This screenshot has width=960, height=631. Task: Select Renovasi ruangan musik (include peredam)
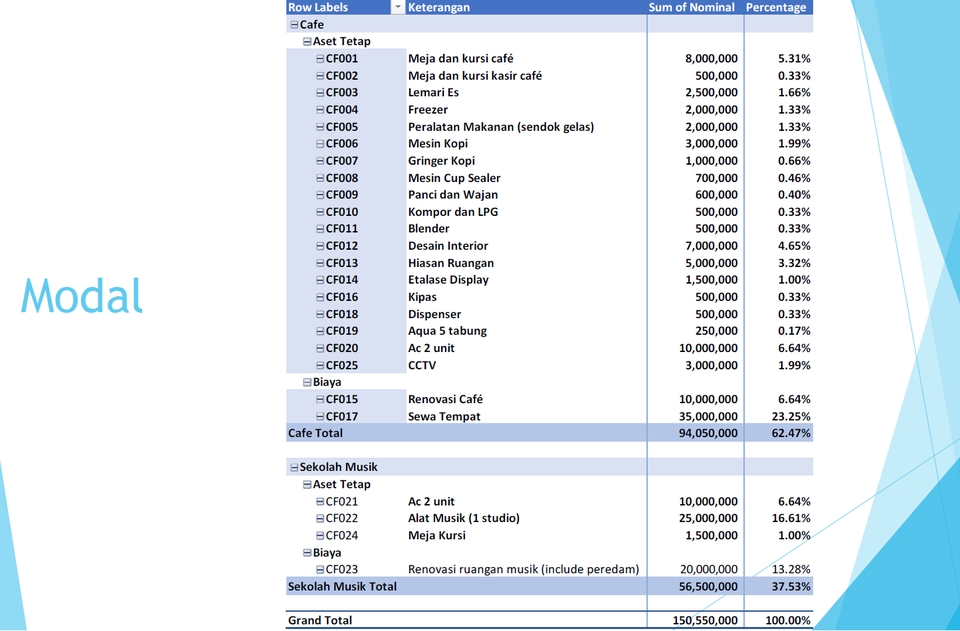[523, 570]
